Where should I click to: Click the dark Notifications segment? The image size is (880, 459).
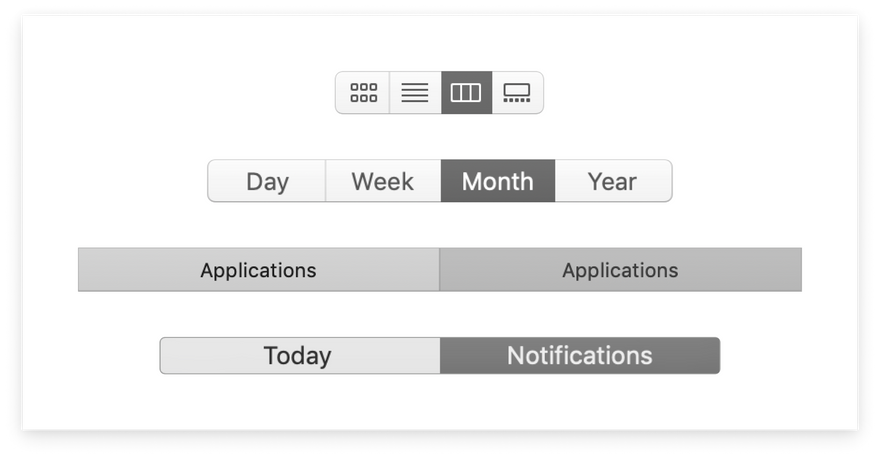[x=580, y=355]
